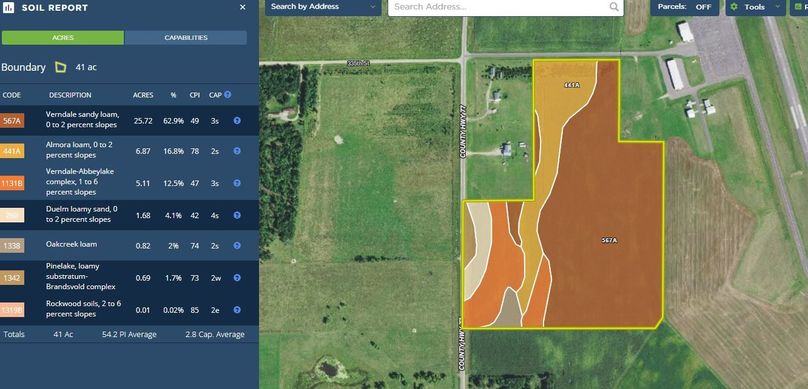Select 'Almora loam, 0 to 2 percent slopes'
The width and height of the screenshot is (808, 389).
pos(79,150)
